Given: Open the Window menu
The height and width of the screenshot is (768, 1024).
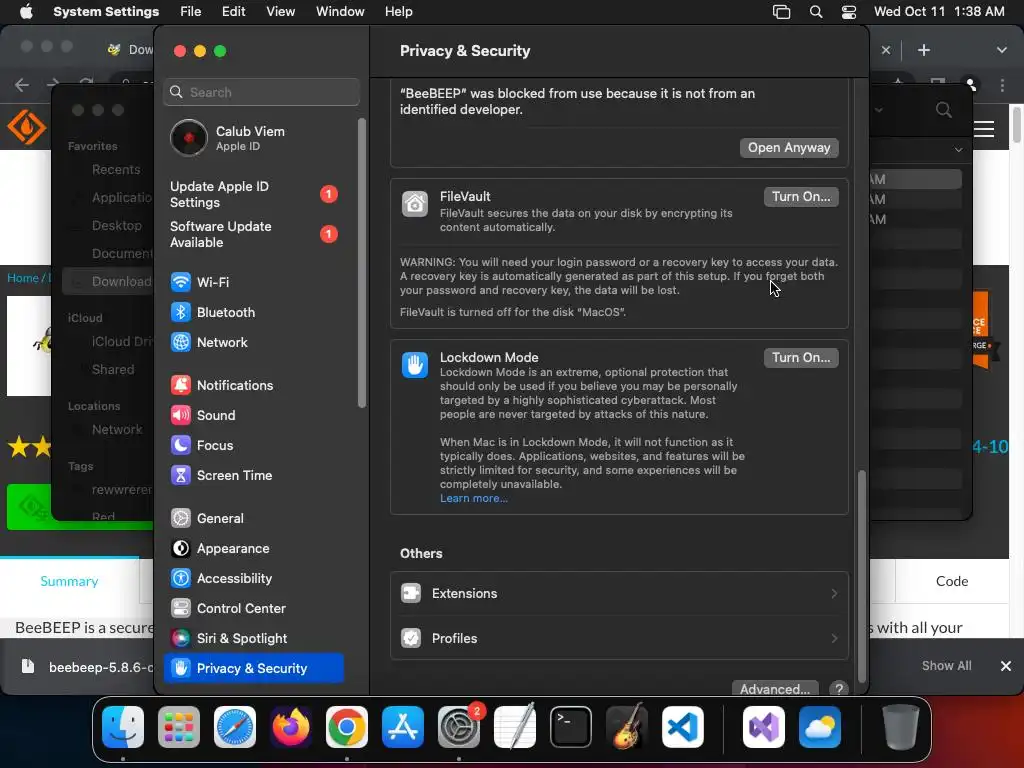Looking at the screenshot, I should click(x=340, y=12).
